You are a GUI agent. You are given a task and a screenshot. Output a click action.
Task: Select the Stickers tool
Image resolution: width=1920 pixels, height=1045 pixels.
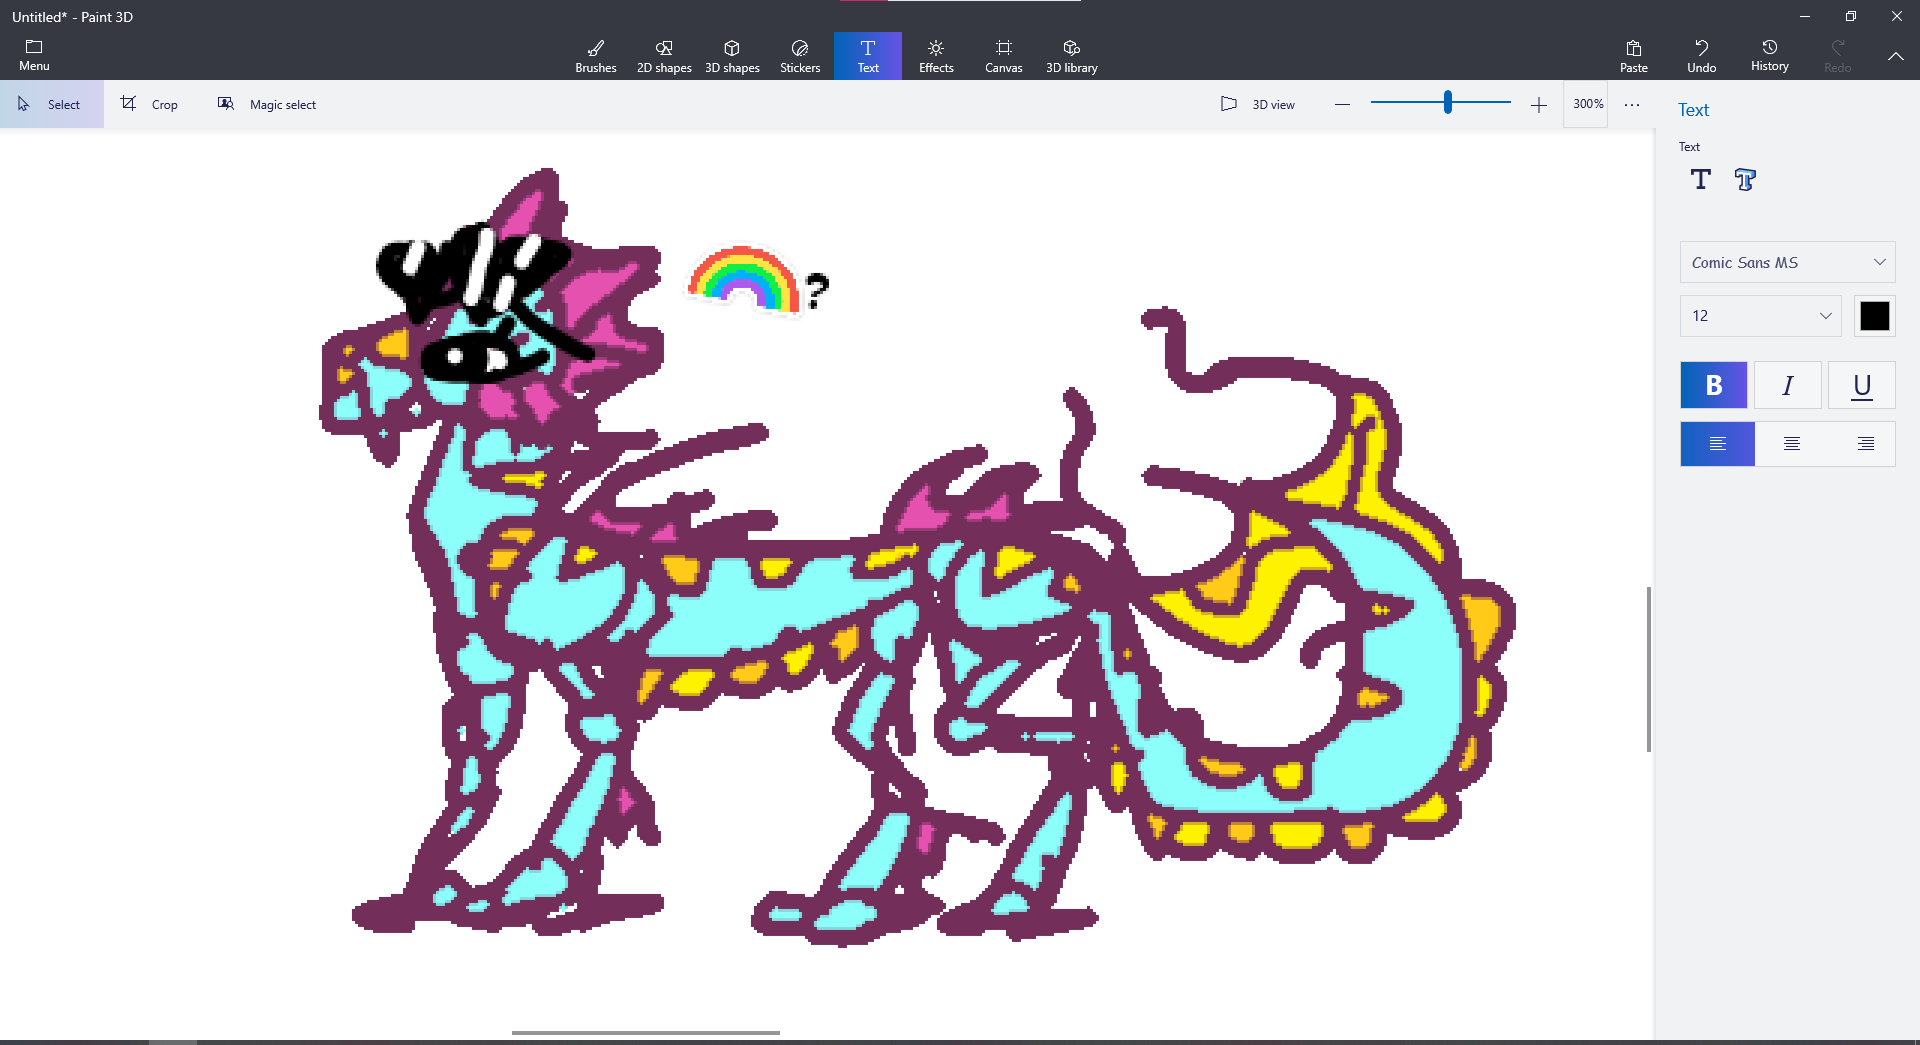pyautogui.click(x=799, y=55)
